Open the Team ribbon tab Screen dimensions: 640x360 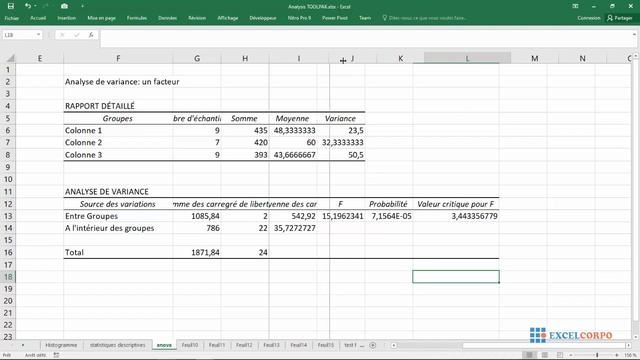click(365, 18)
